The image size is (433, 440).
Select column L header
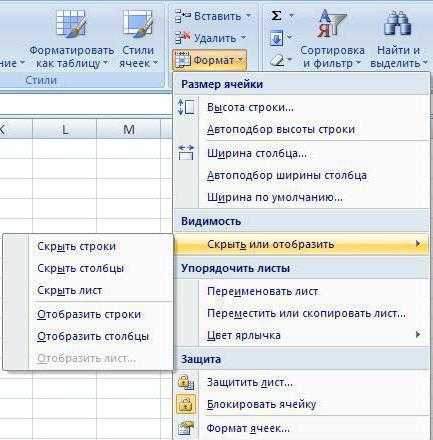point(65,129)
